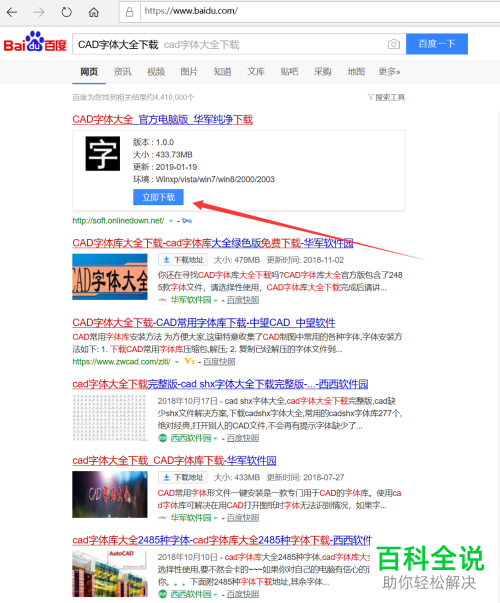This screenshot has height=603, width=500.
Task: Open the dotted font list thumbnail
Action: point(110,417)
